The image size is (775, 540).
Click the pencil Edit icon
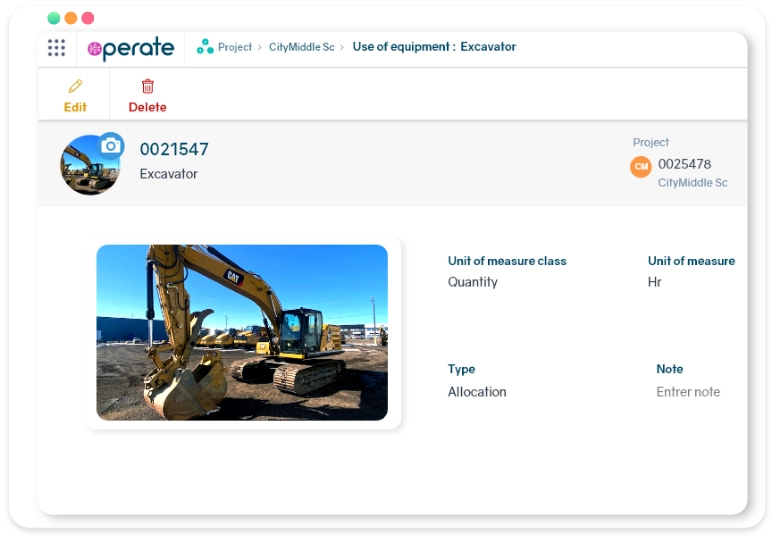pos(75,86)
